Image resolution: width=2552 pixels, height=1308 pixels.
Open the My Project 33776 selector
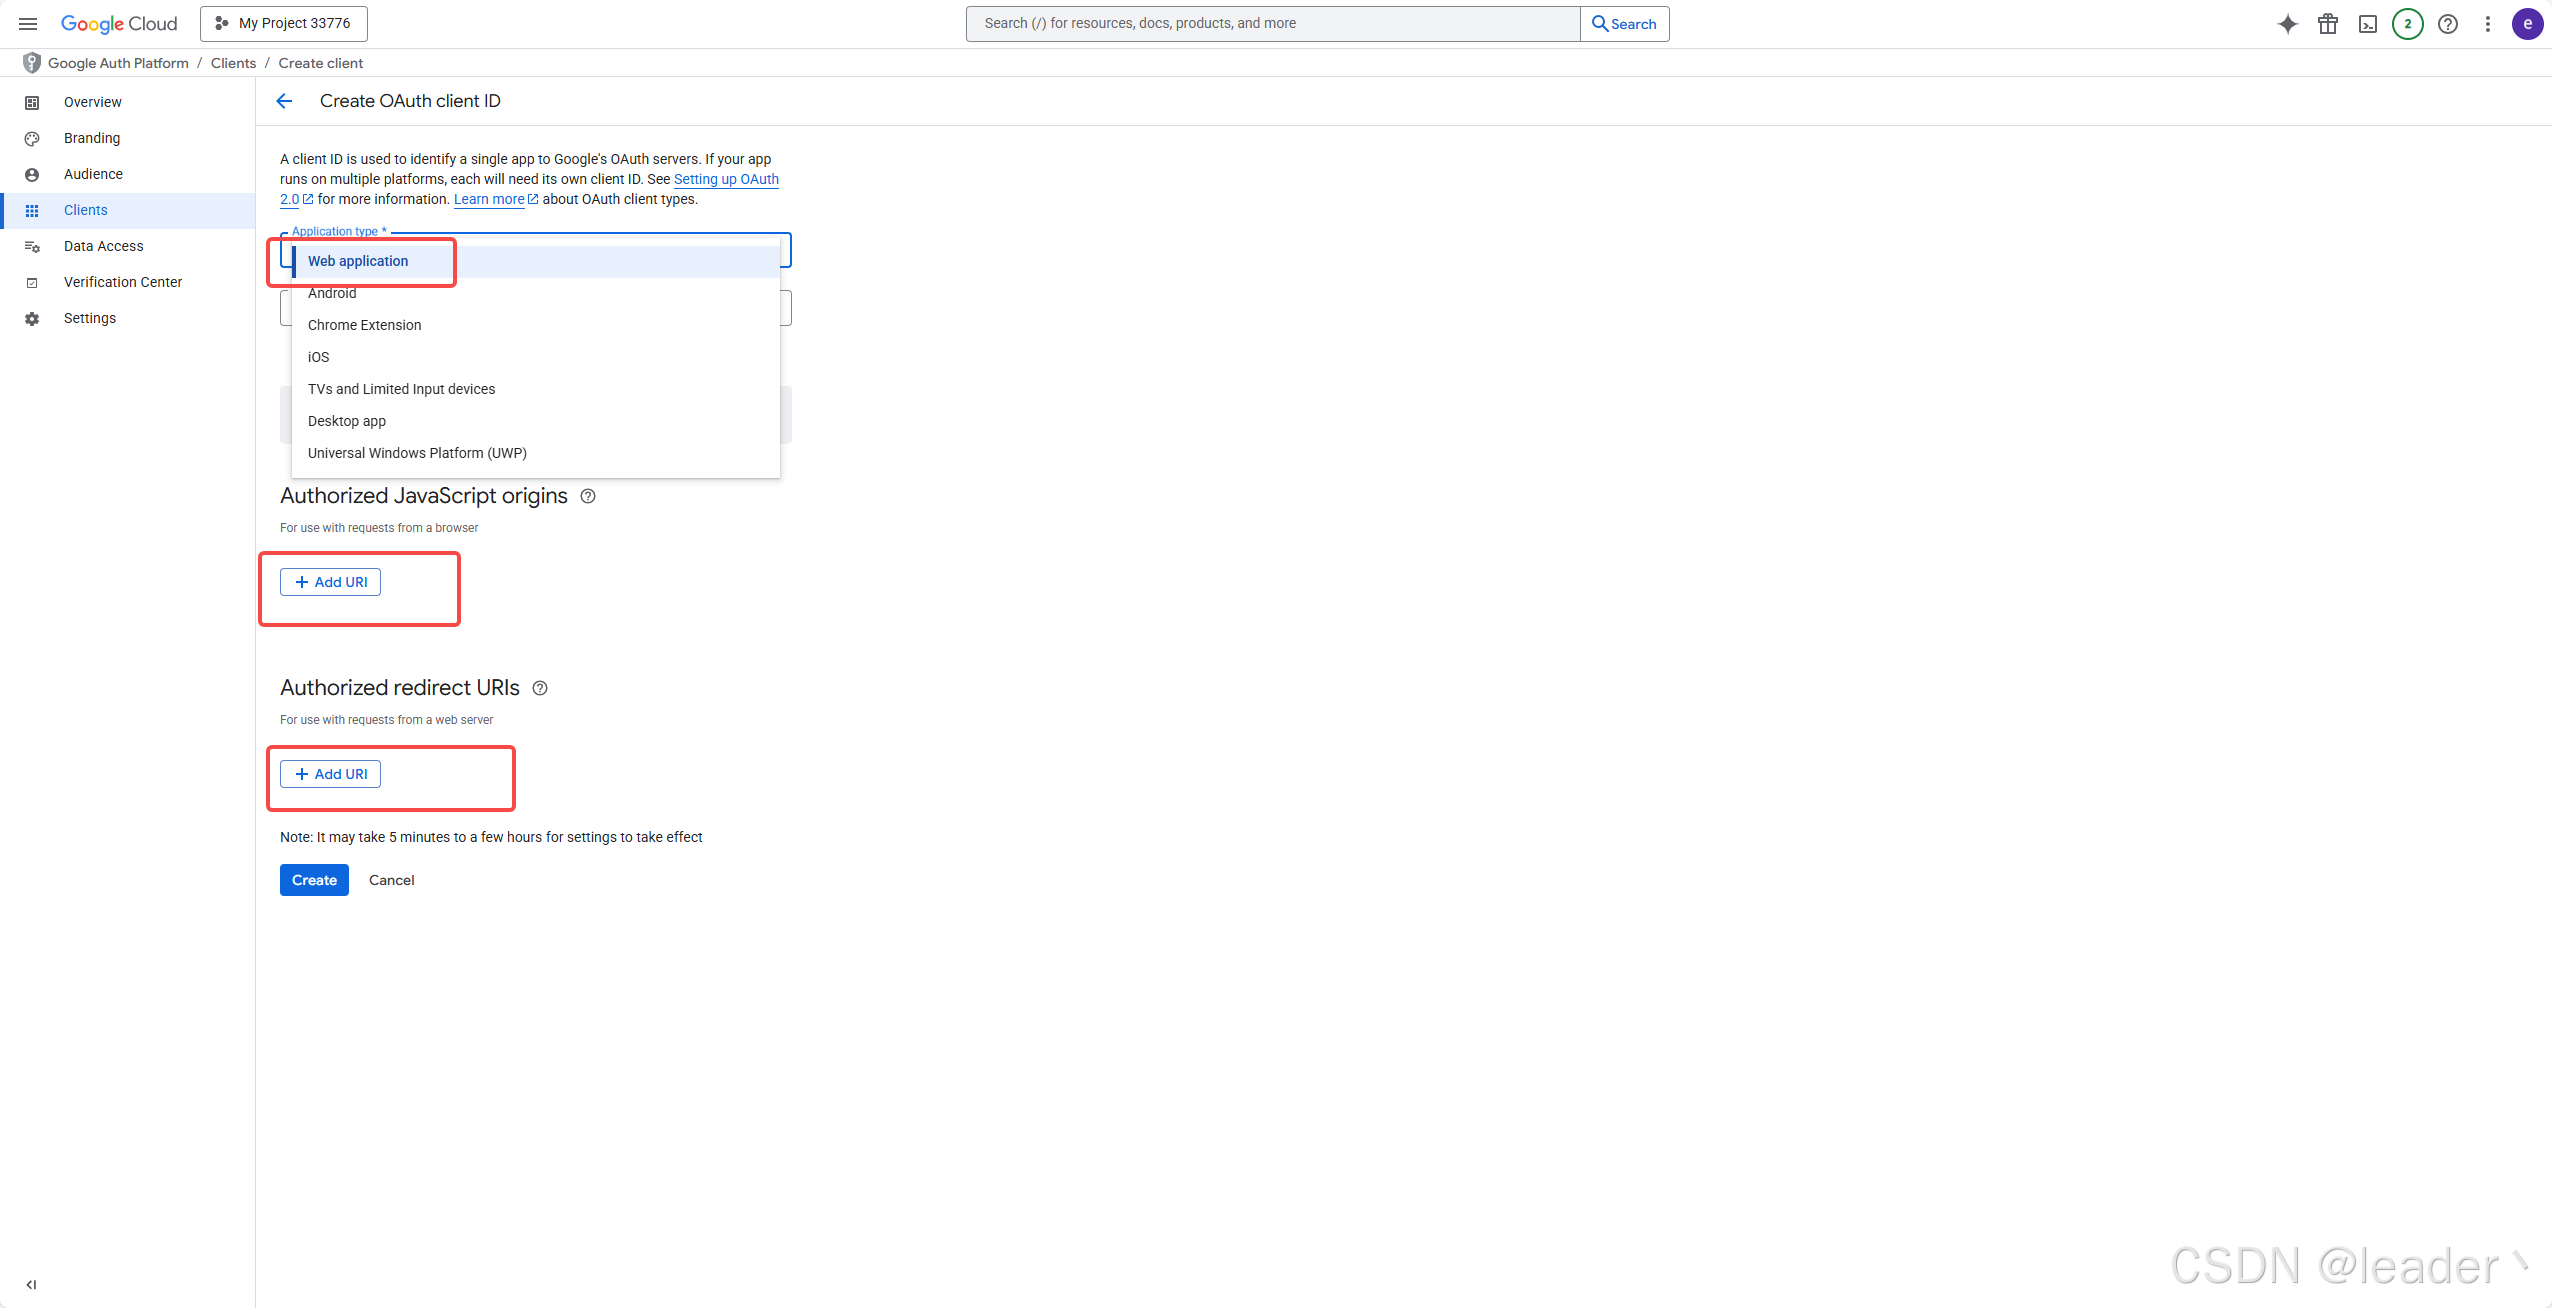coord(284,23)
